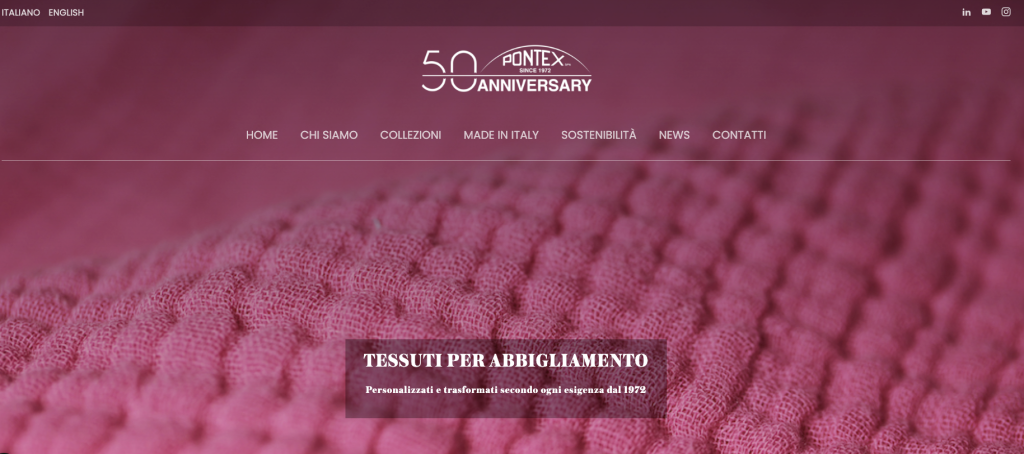
Task: Open the LinkedIn social icon
Action: pos(967,12)
